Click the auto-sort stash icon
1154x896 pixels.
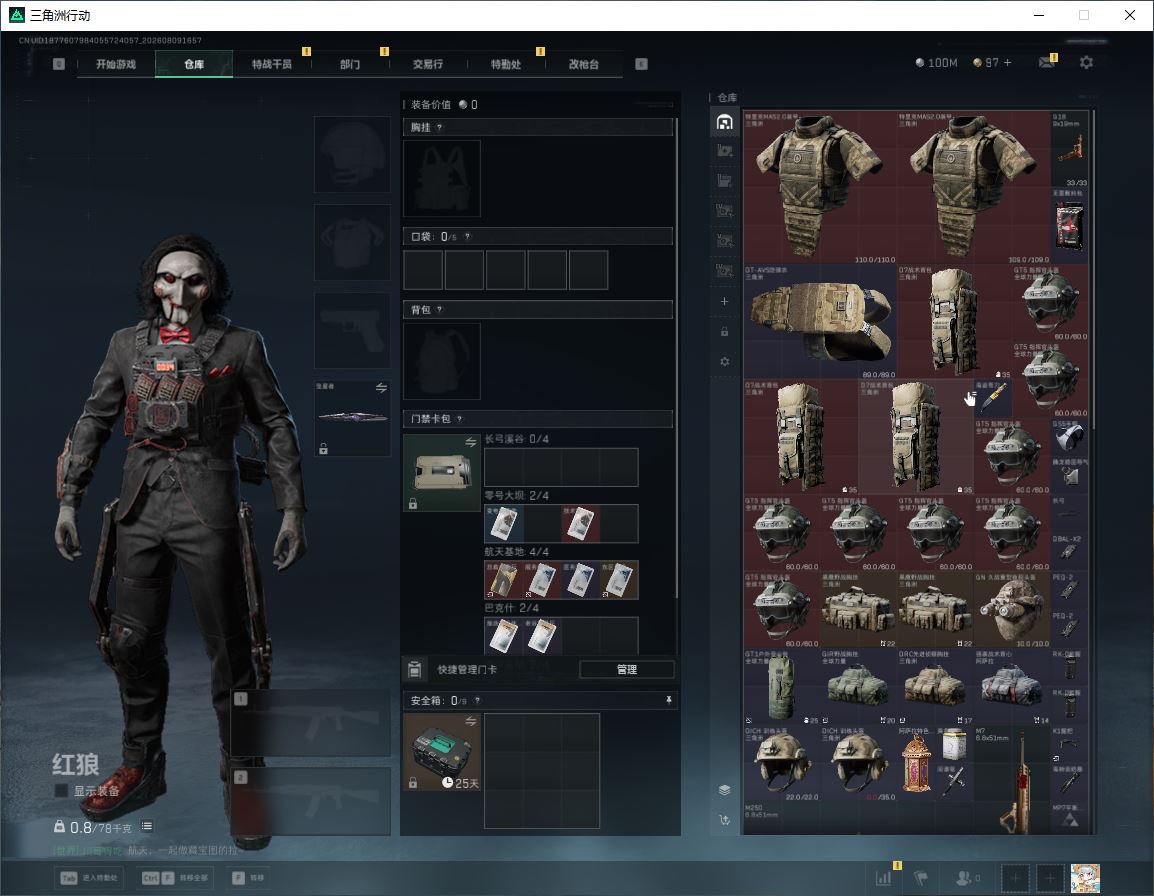pos(724,819)
